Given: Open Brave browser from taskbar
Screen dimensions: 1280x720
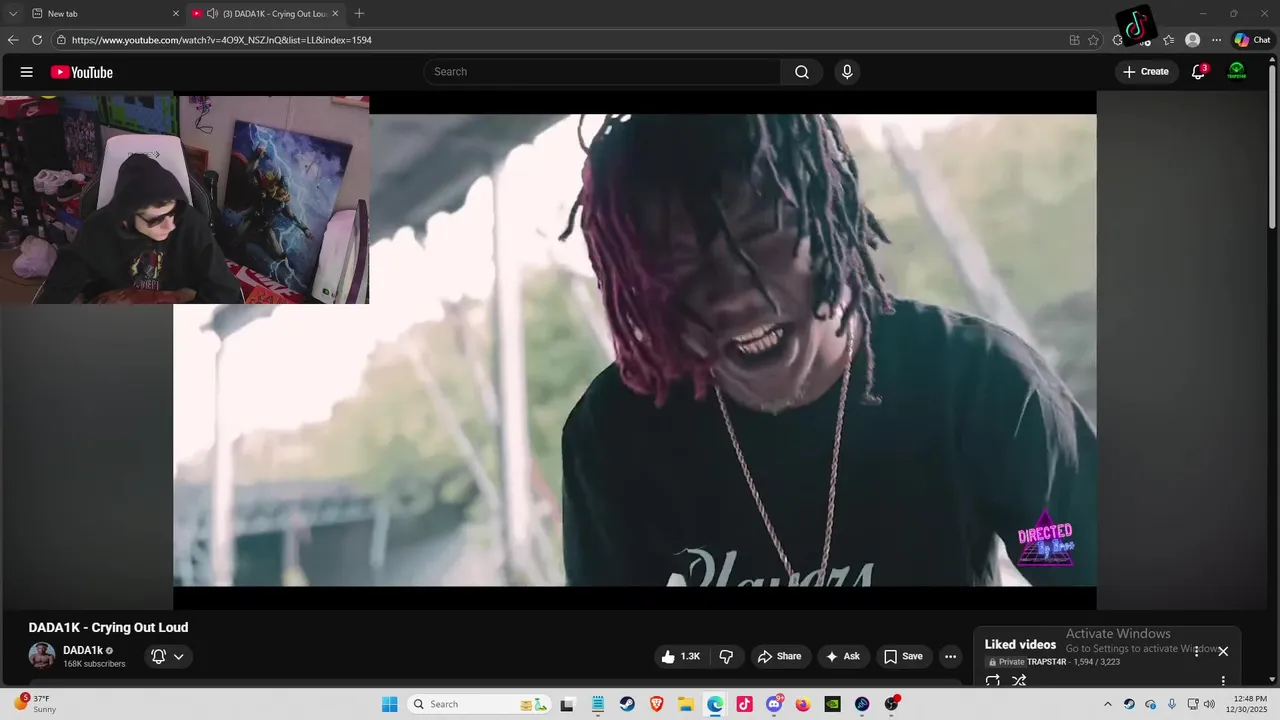Looking at the screenshot, I should [656, 704].
